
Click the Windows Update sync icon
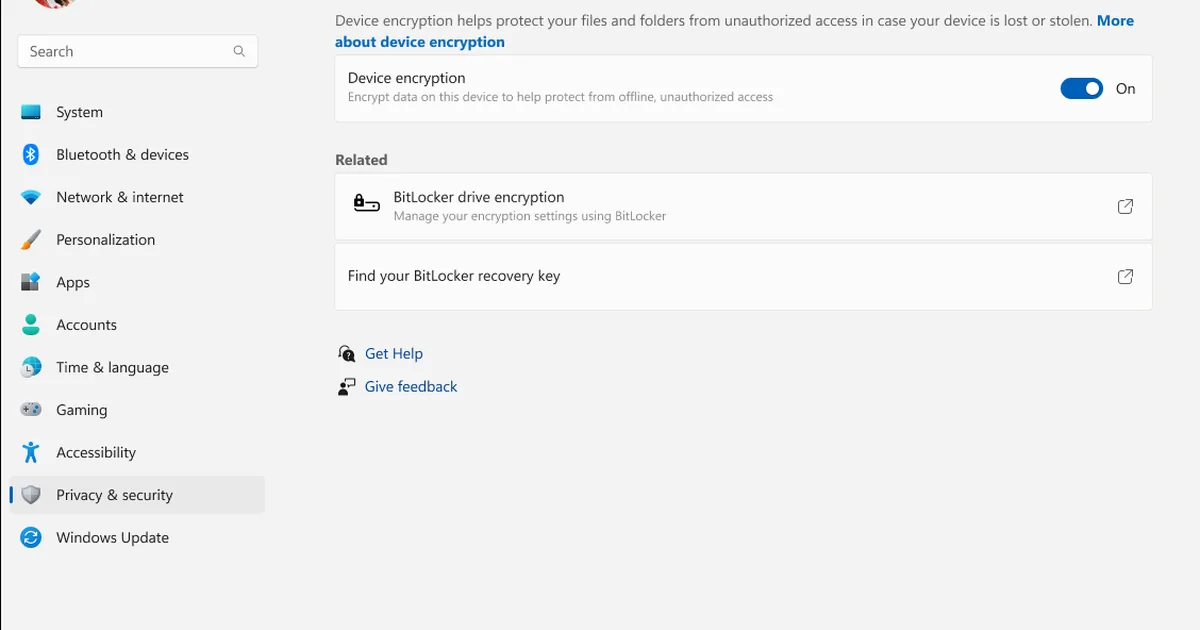[31, 537]
